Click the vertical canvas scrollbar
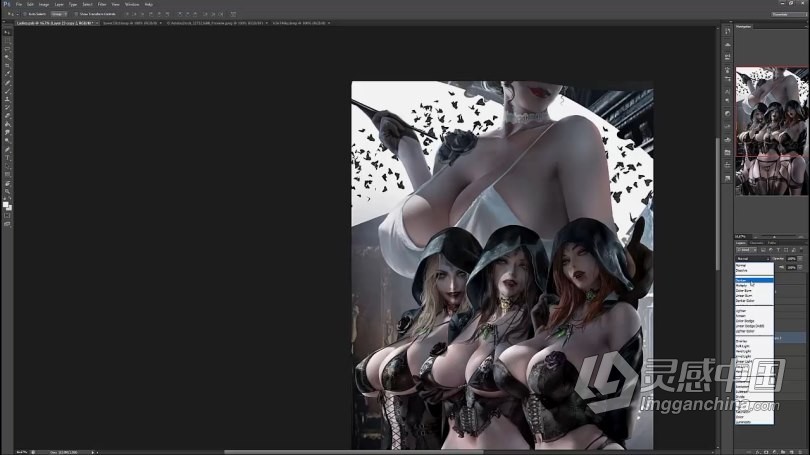Screen dimensions: 810x455 pyautogui.click(x=718, y=204)
